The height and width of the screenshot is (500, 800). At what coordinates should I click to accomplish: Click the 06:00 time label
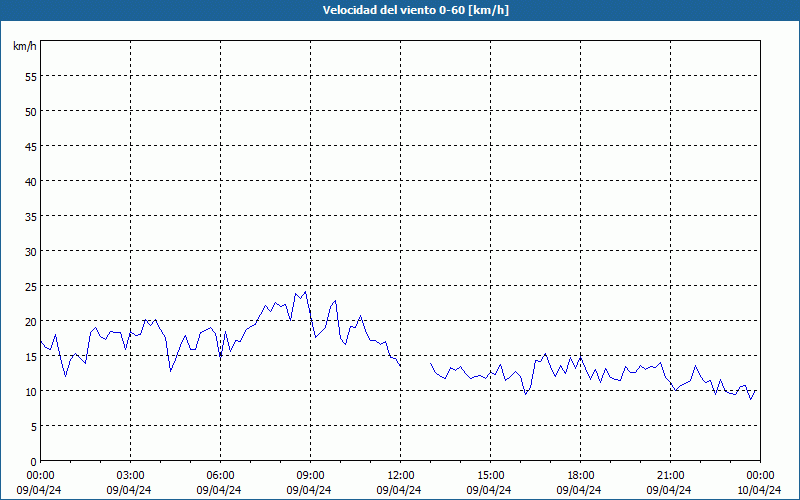[220, 476]
